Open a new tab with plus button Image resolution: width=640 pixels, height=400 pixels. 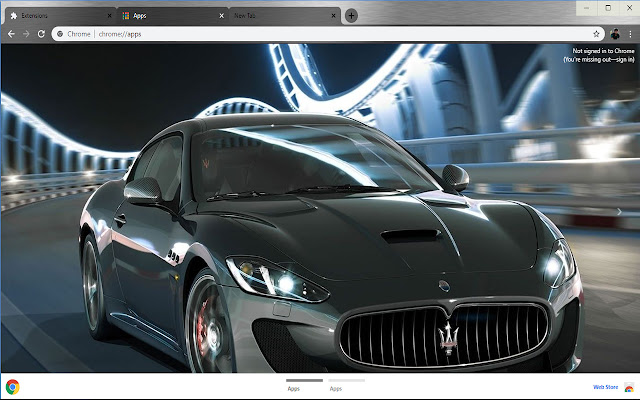click(x=351, y=16)
